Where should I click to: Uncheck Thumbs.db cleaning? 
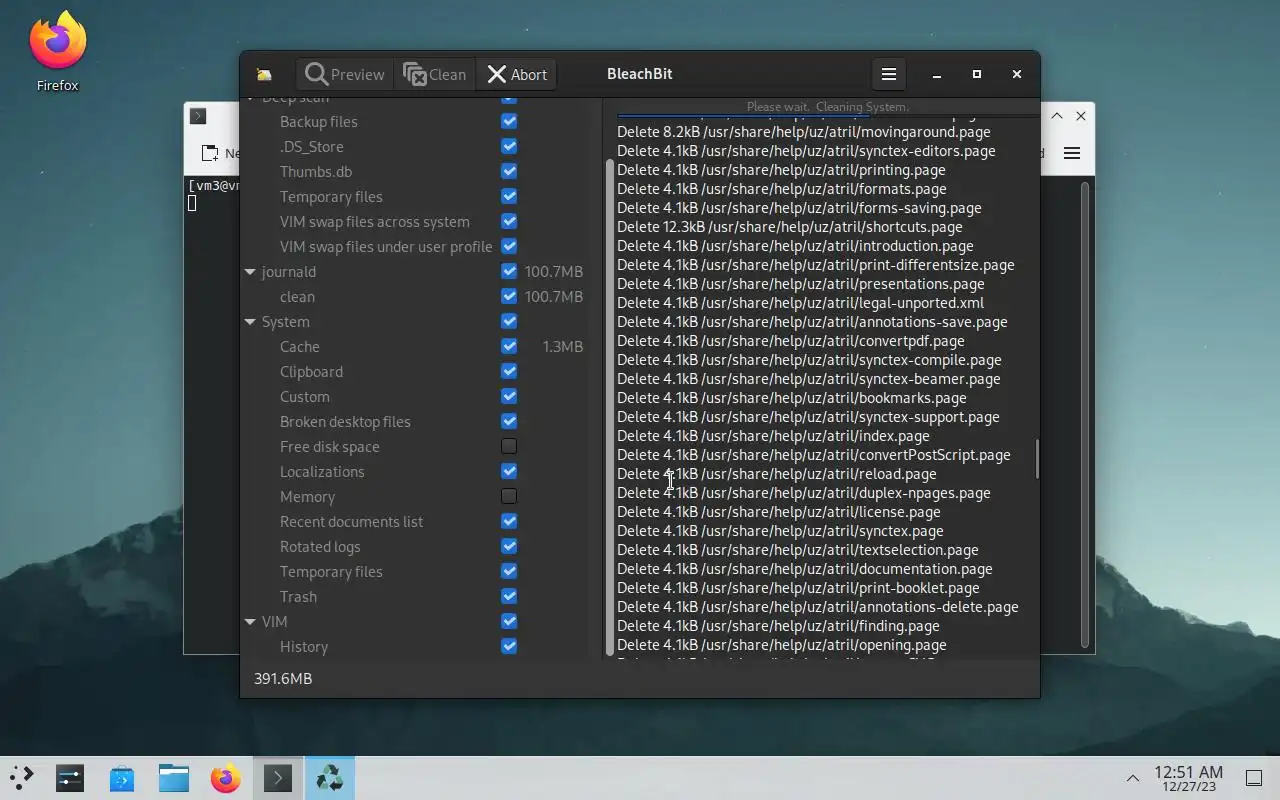tap(509, 171)
